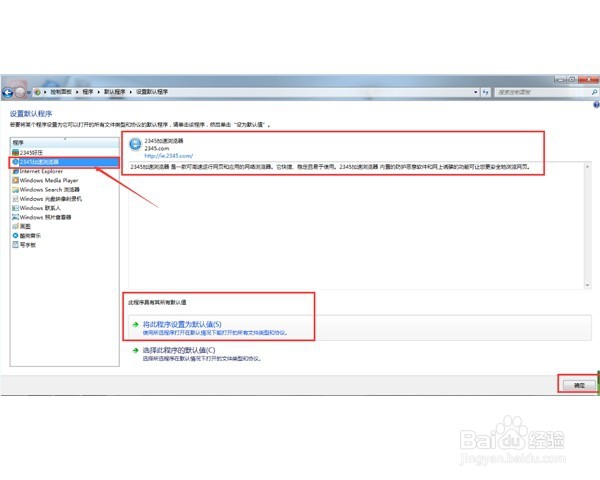600x480 pixels.
Task: Click the large 2345 browser icon in details
Action: pos(135,145)
